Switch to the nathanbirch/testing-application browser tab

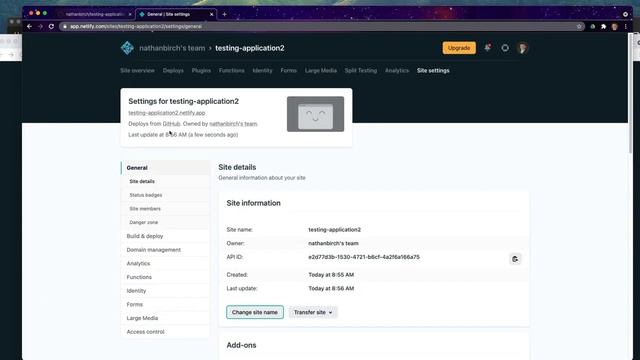tap(95, 14)
